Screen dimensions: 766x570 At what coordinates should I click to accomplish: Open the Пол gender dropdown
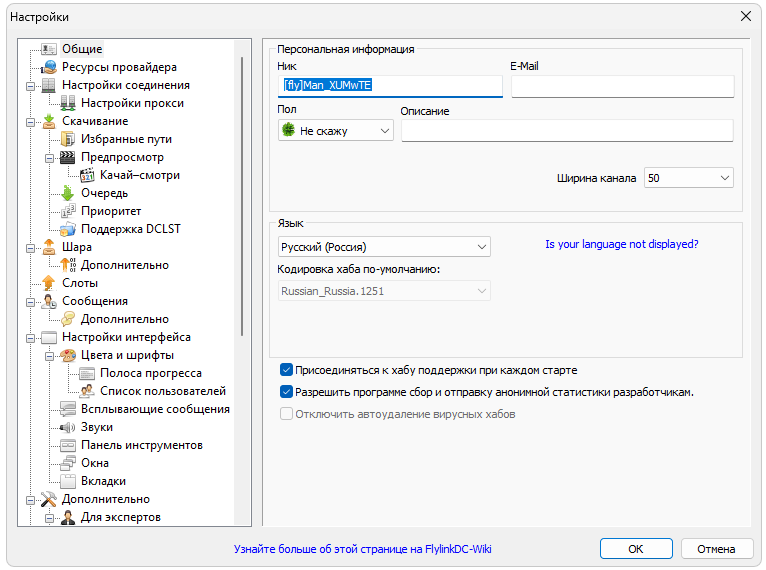336,131
